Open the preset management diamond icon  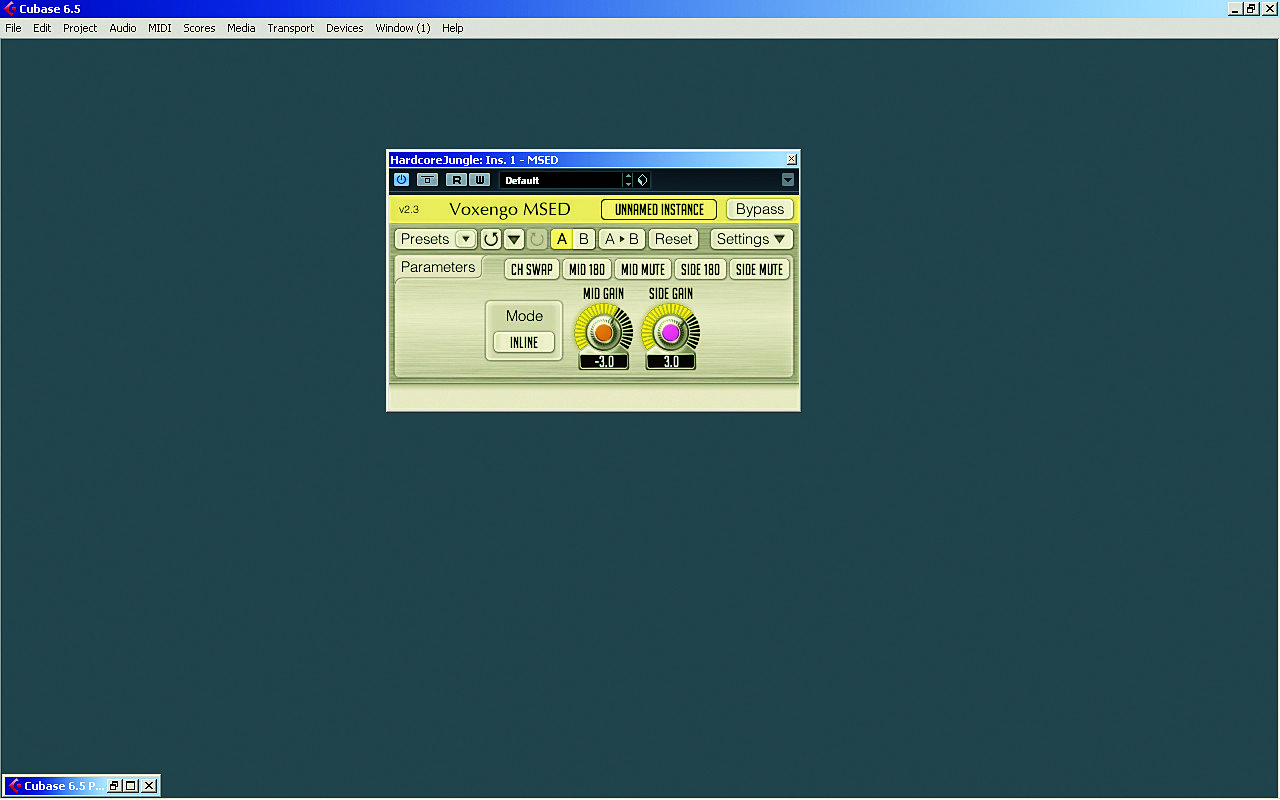point(642,180)
